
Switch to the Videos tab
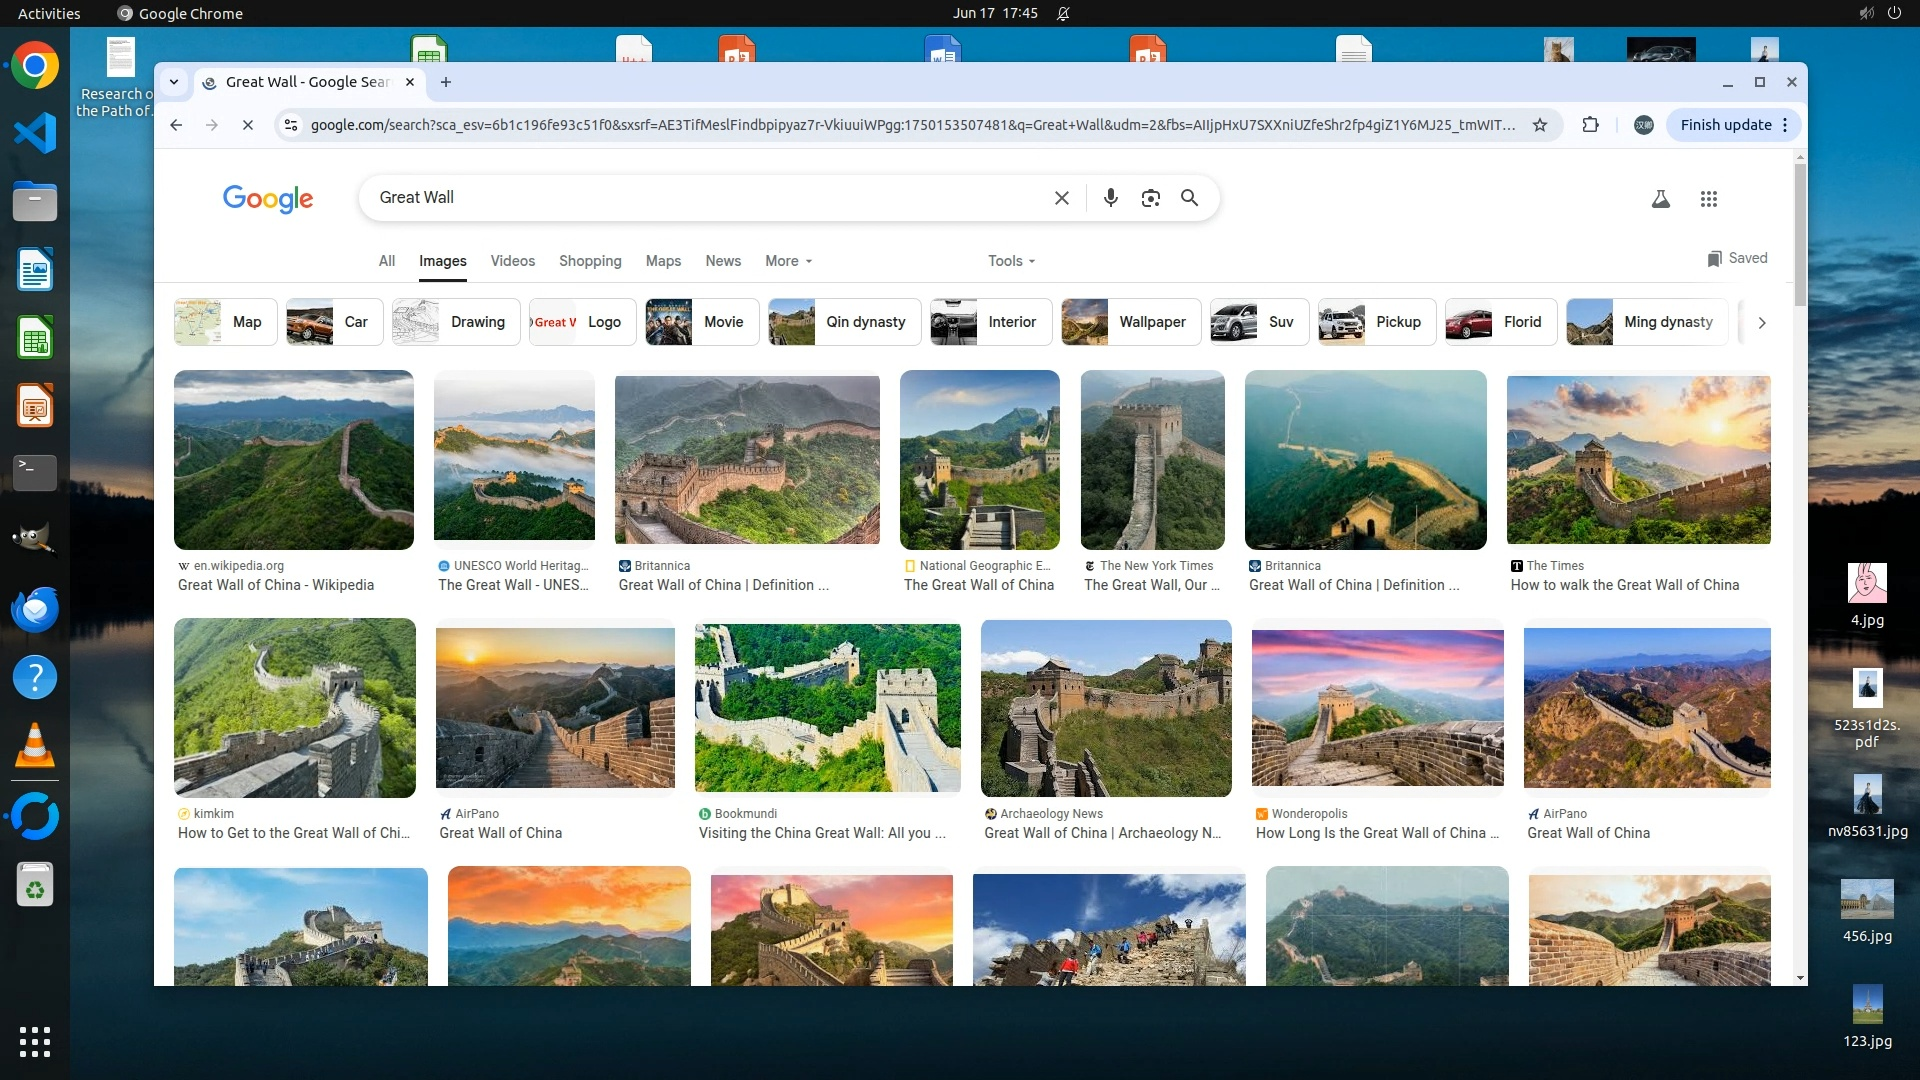512,261
